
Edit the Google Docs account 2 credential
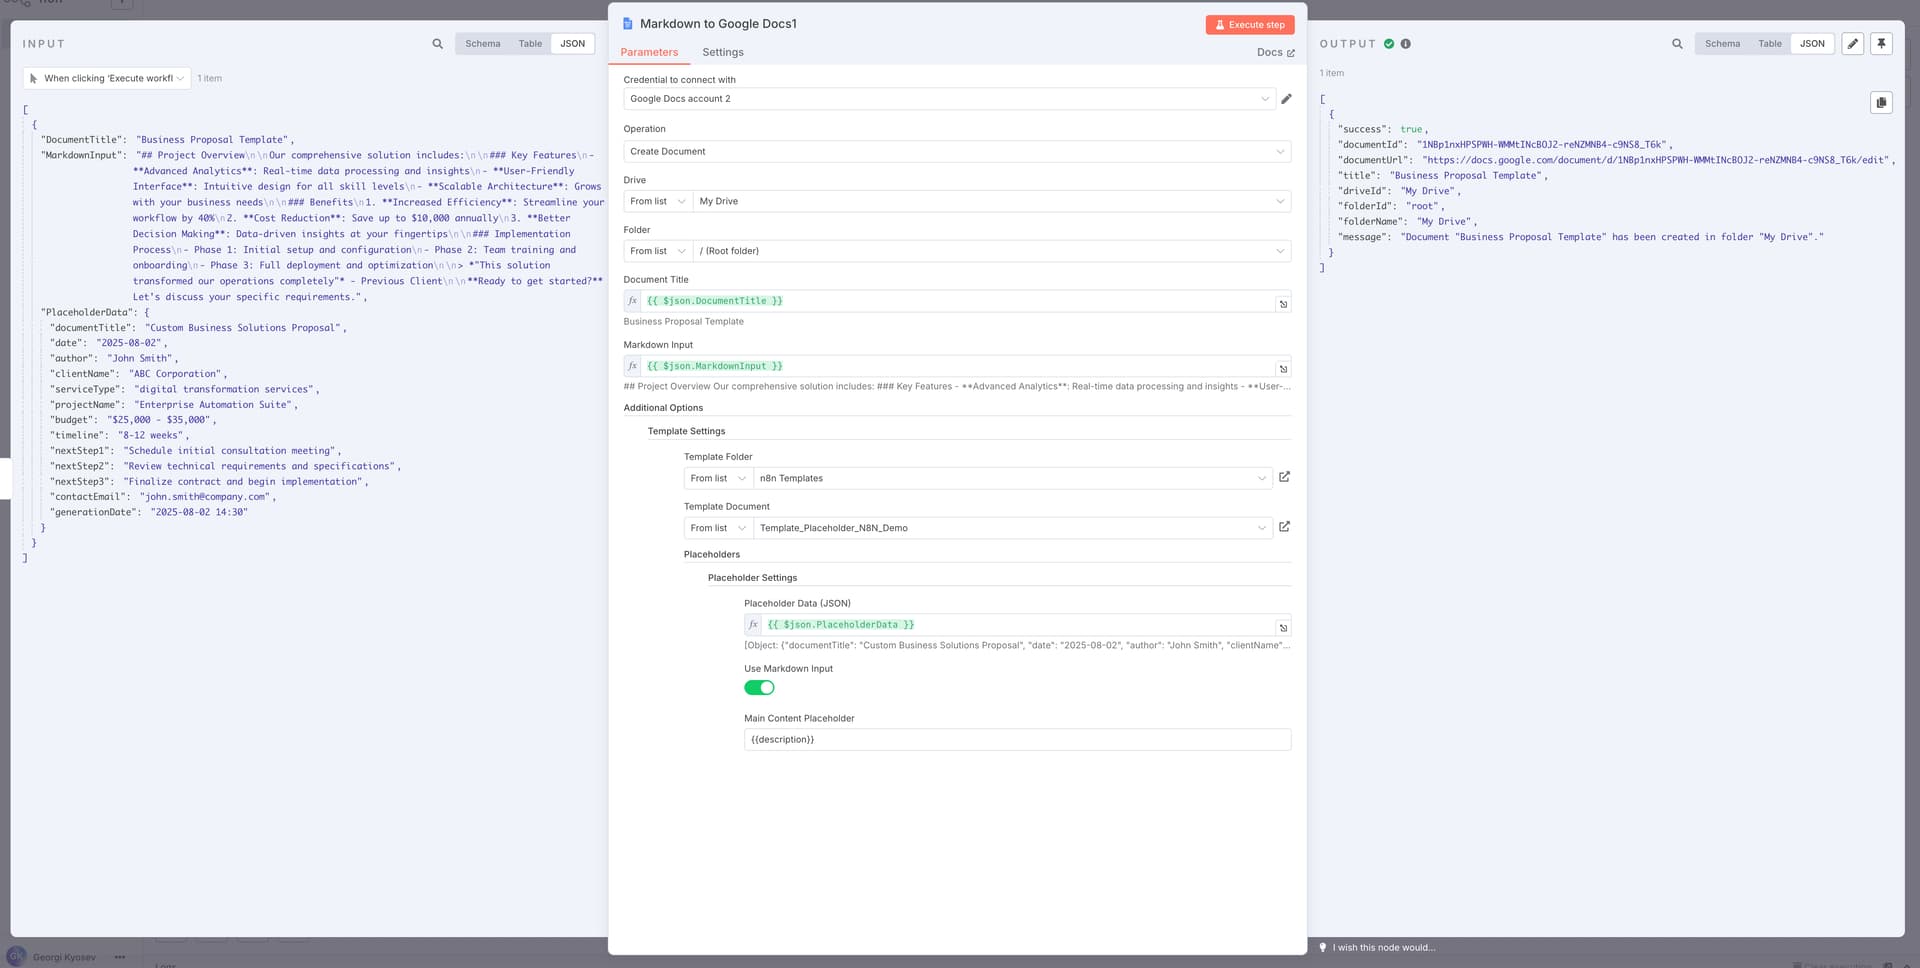[1287, 98]
